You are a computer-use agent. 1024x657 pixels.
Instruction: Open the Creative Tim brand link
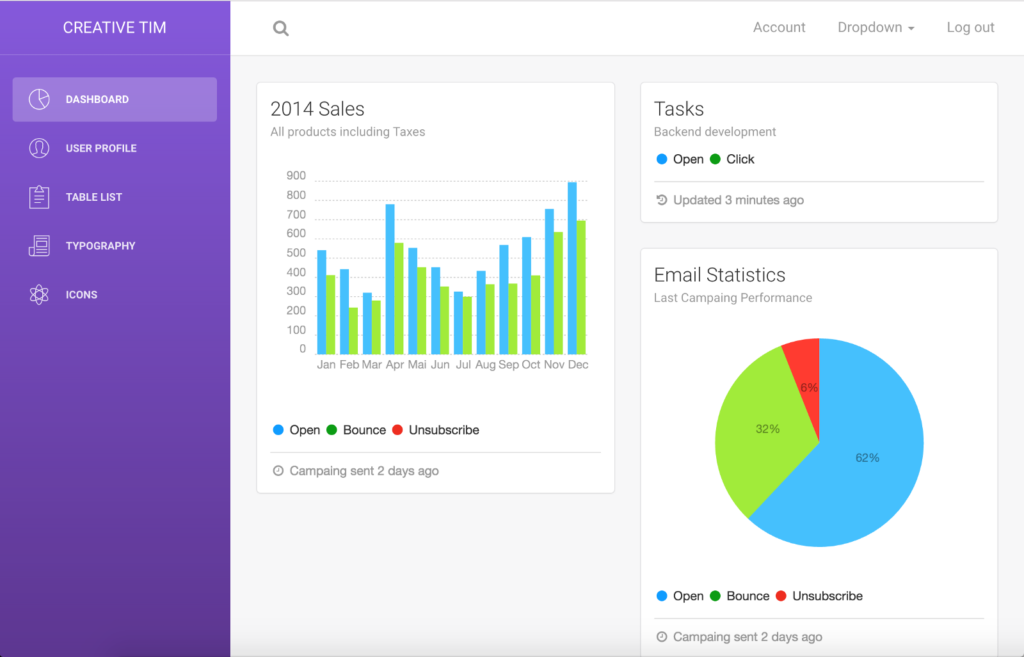(x=115, y=28)
